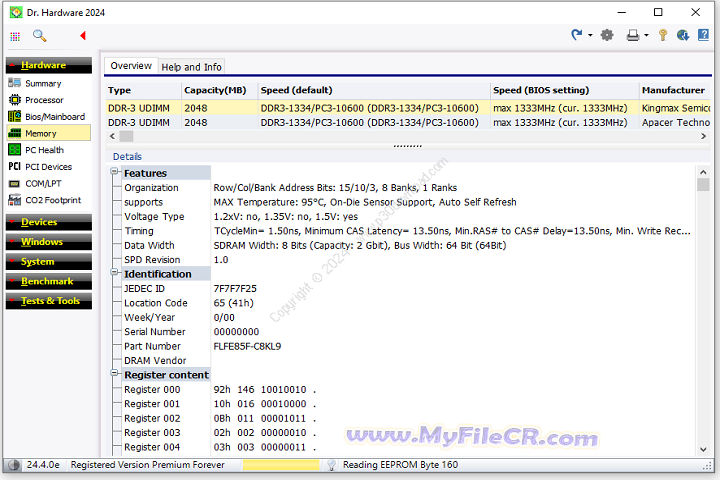This screenshot has width=720, height=480.
Task: Open dropdown arrow next to printer
Action: tap(646, 35)
